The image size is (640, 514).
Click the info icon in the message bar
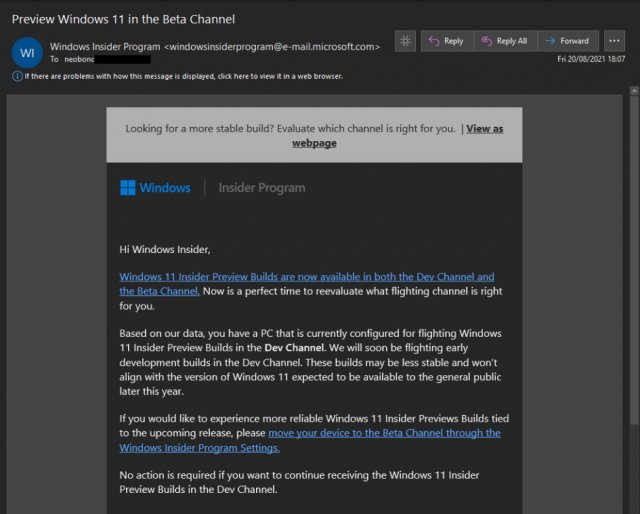point(17,76)
